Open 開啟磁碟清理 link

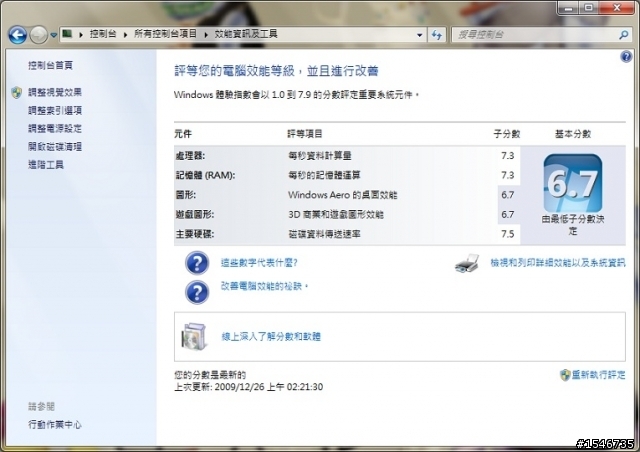tap(55, 146)
